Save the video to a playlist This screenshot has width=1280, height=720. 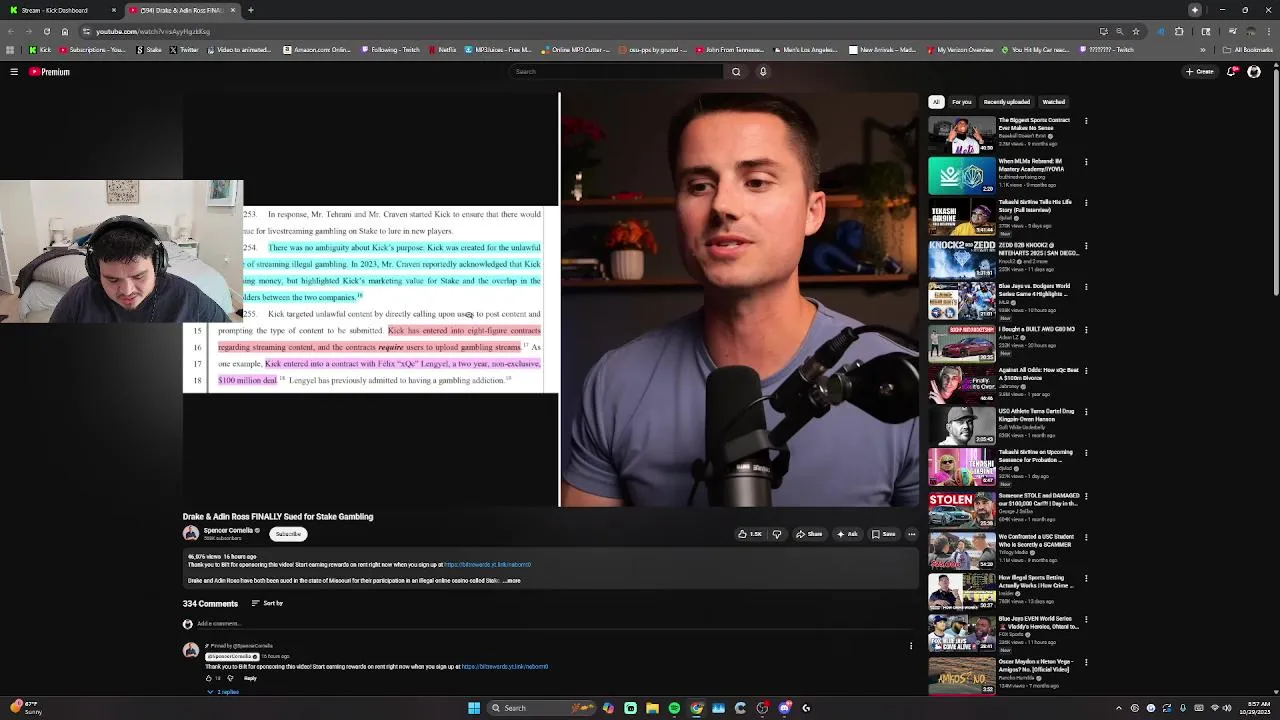tap(883, 534)
